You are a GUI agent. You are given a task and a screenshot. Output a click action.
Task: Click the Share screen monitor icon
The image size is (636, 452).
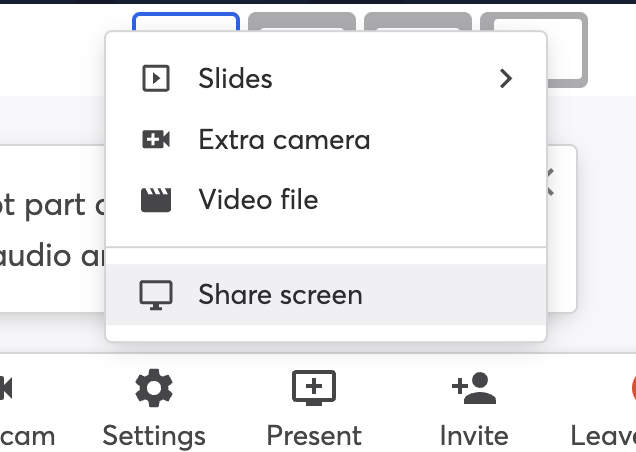[156, 295]
